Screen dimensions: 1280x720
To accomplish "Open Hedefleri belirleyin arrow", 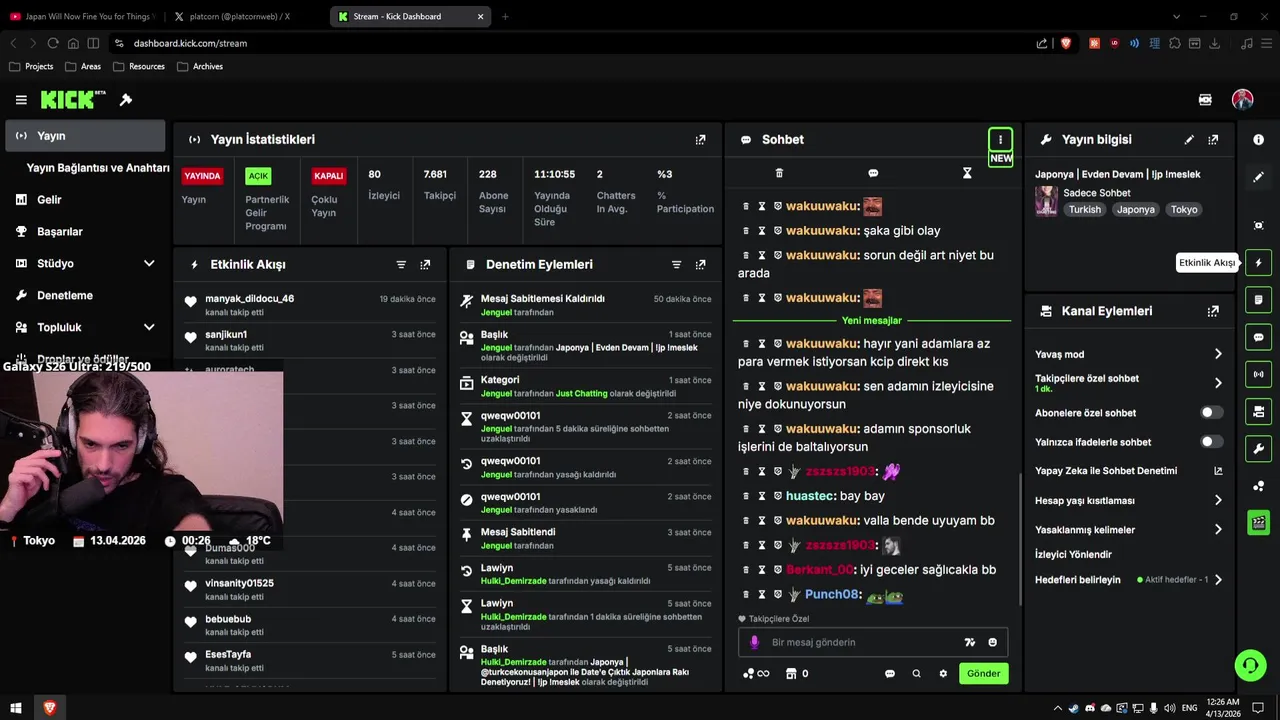I will click(x=1218, y=580).
